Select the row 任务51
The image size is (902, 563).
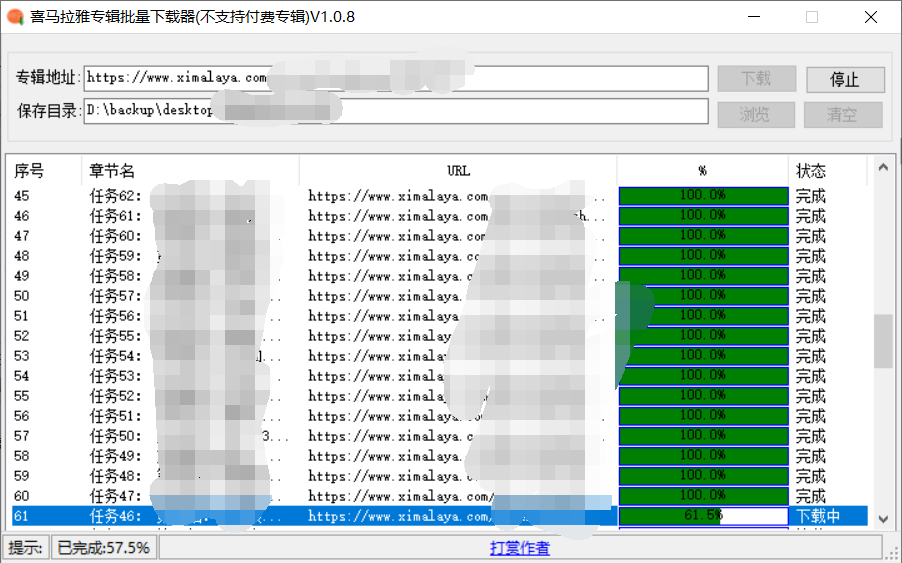(439, 416)
